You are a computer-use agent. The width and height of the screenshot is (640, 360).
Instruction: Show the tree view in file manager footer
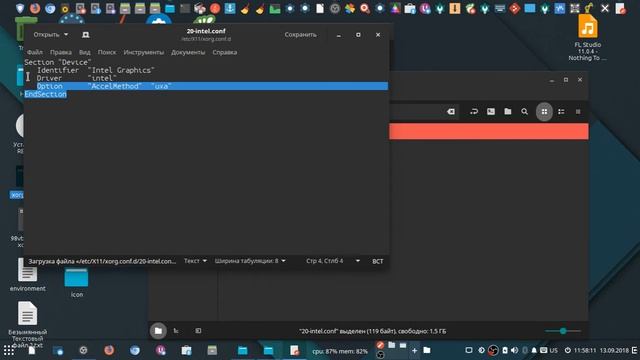pos(176,331)
